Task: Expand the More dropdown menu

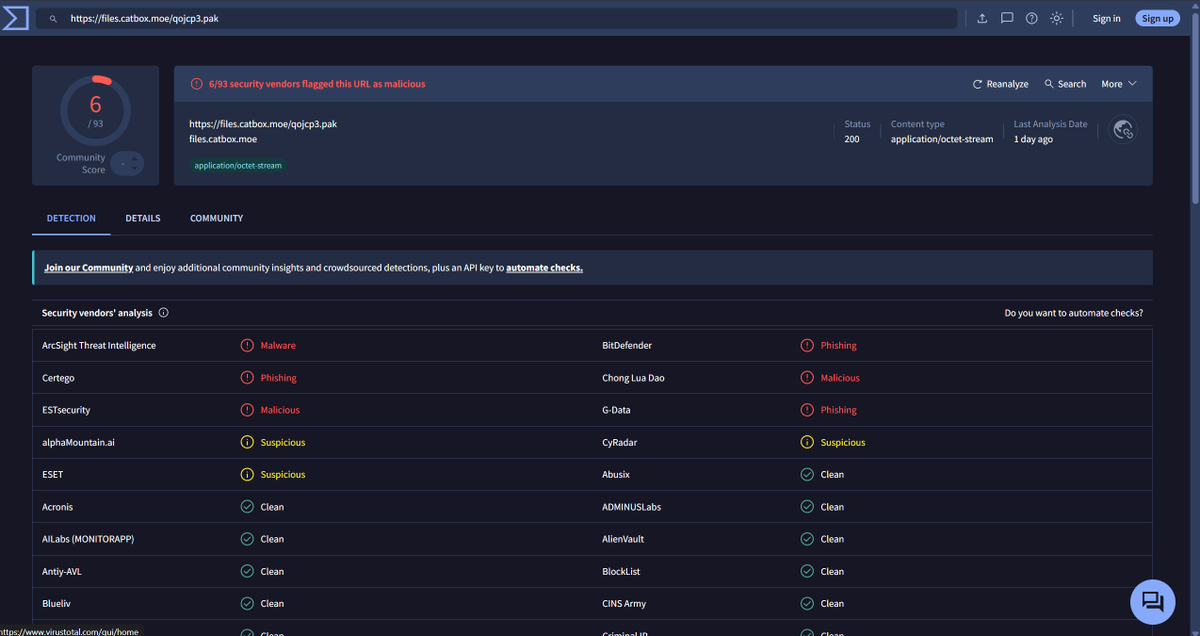Action: click(1119, 84)
